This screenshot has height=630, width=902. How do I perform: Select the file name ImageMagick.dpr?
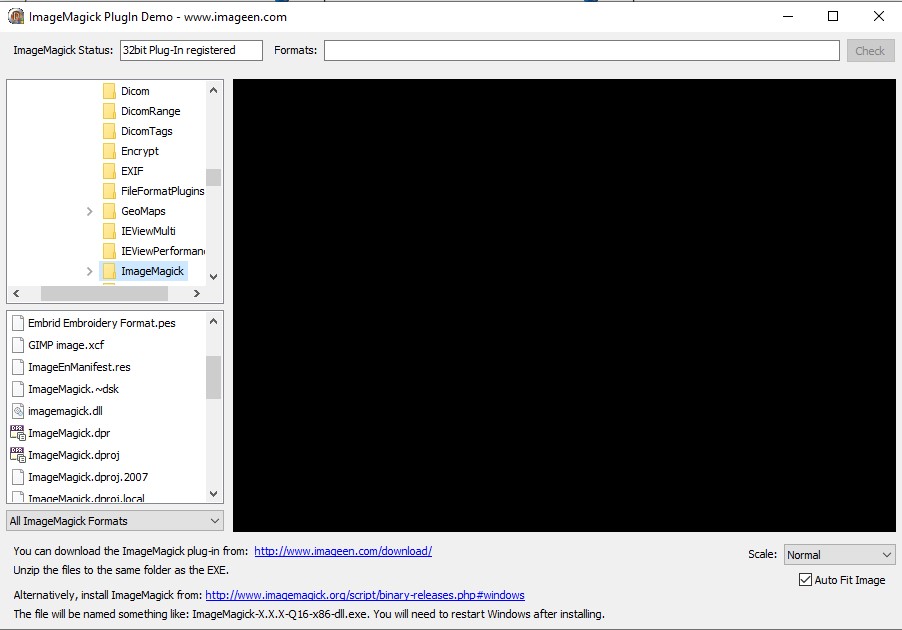[69, 433]
